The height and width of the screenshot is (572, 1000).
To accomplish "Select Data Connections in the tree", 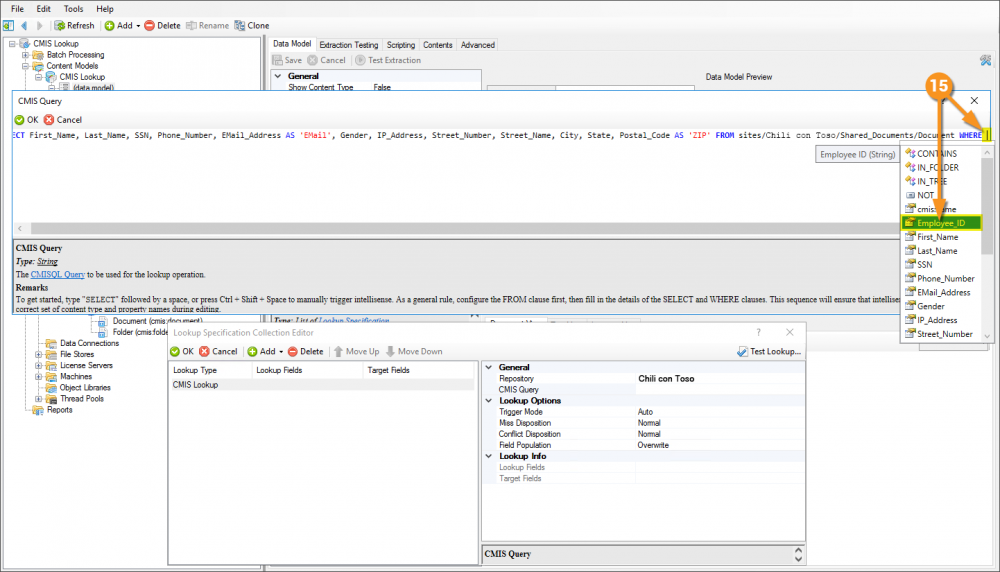I will (89, 343).
